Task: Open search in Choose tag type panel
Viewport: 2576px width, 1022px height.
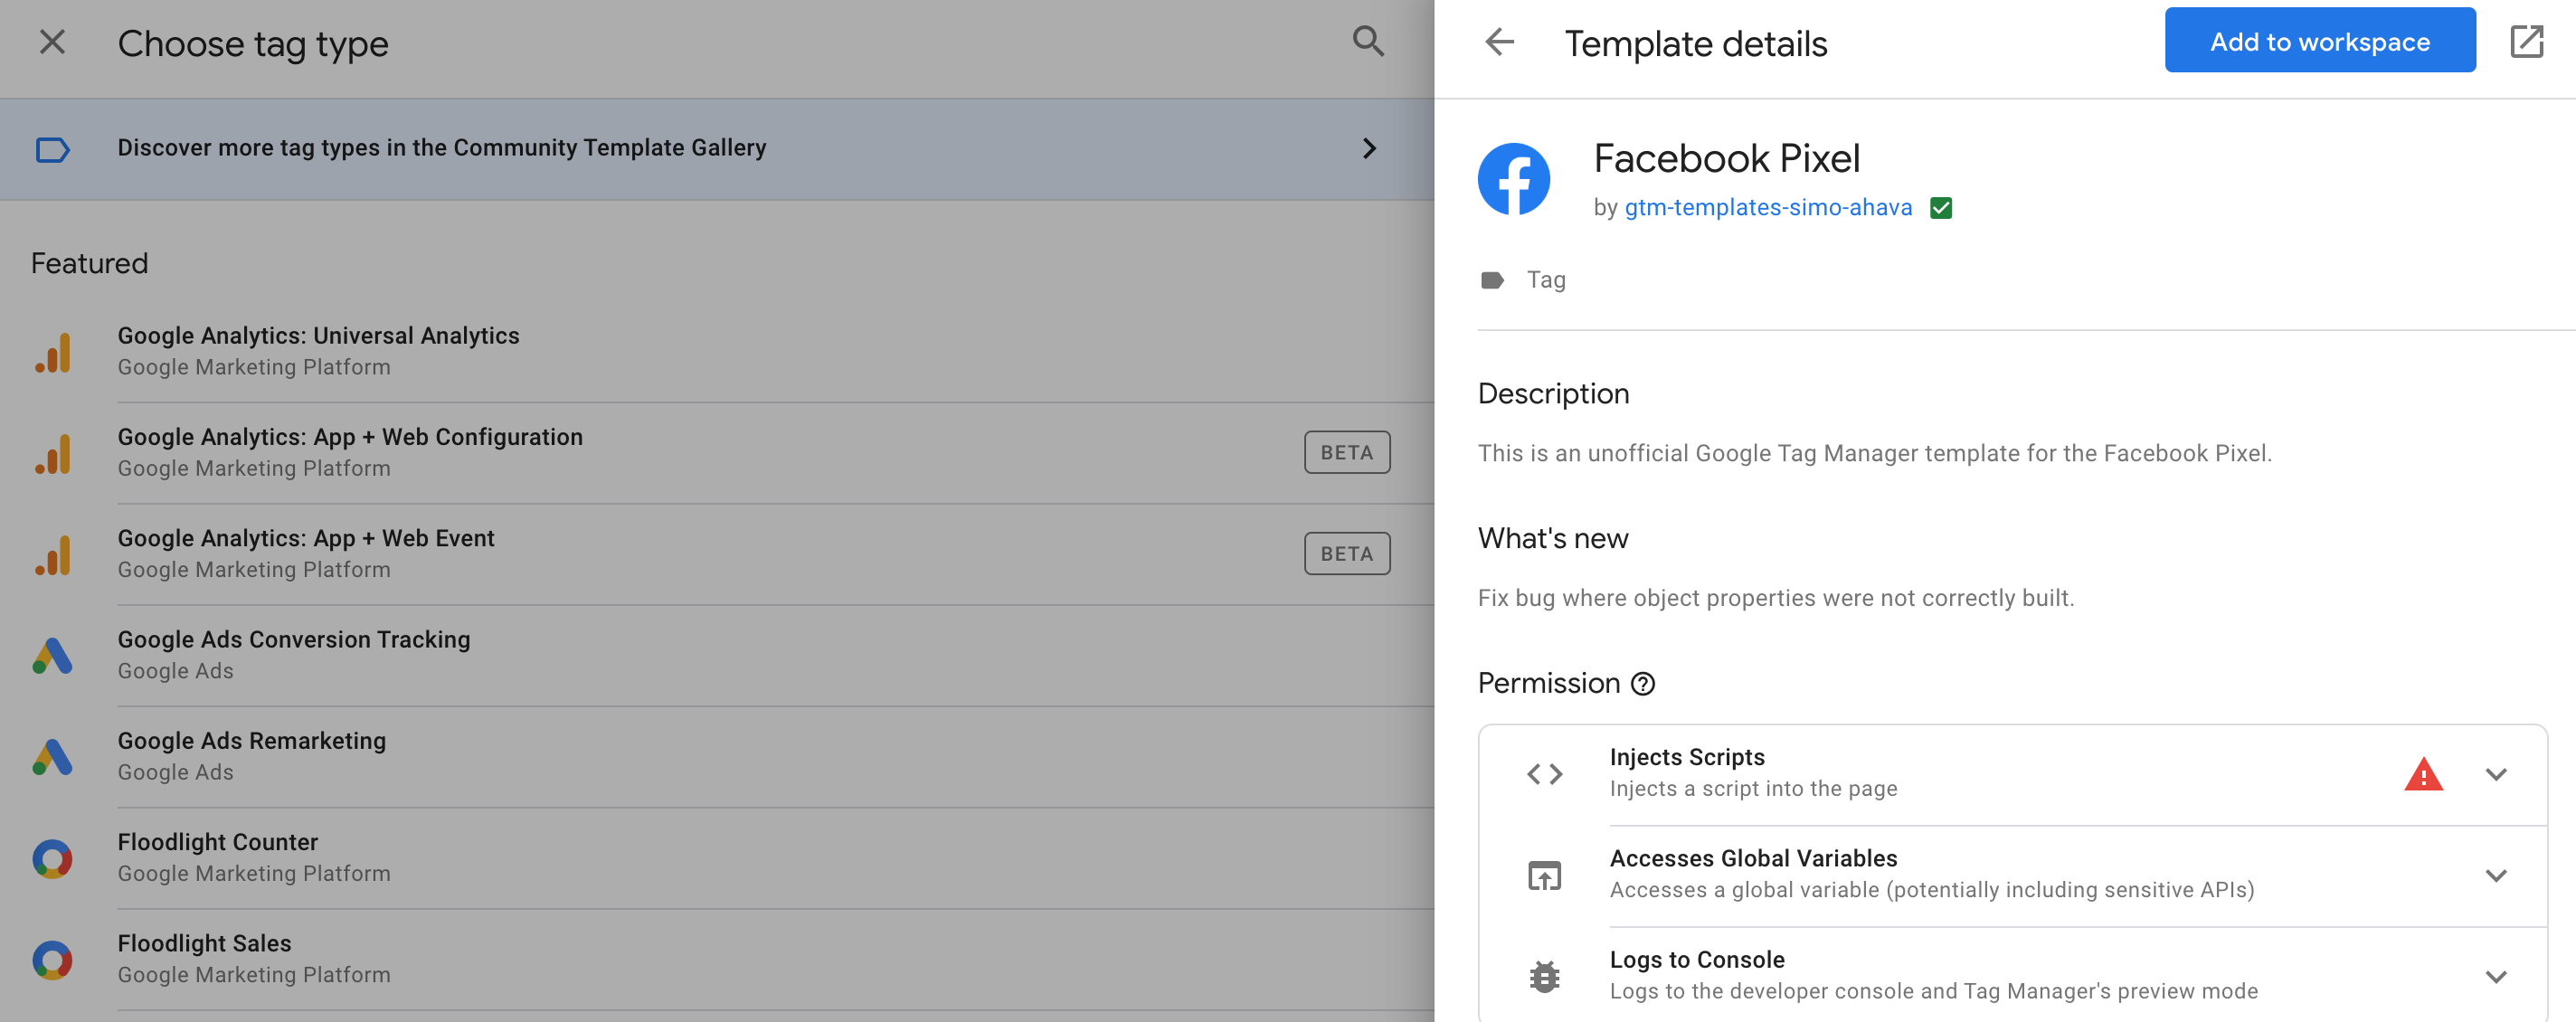Action: tap(1368, 42)
